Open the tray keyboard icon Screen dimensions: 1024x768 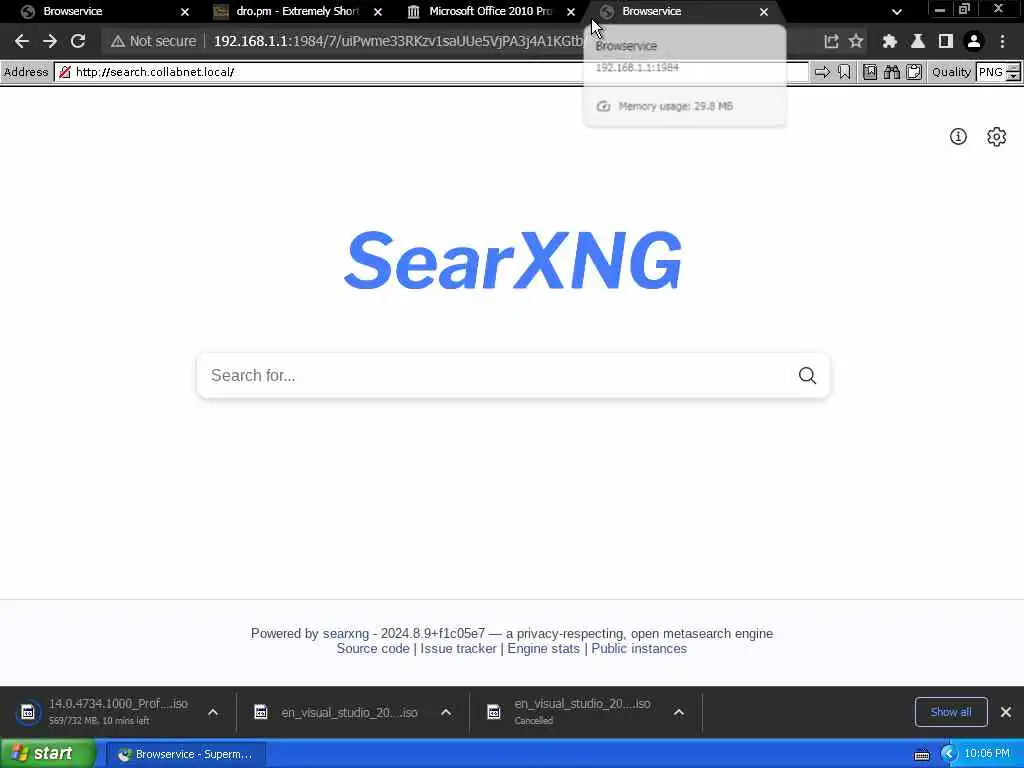921,755
